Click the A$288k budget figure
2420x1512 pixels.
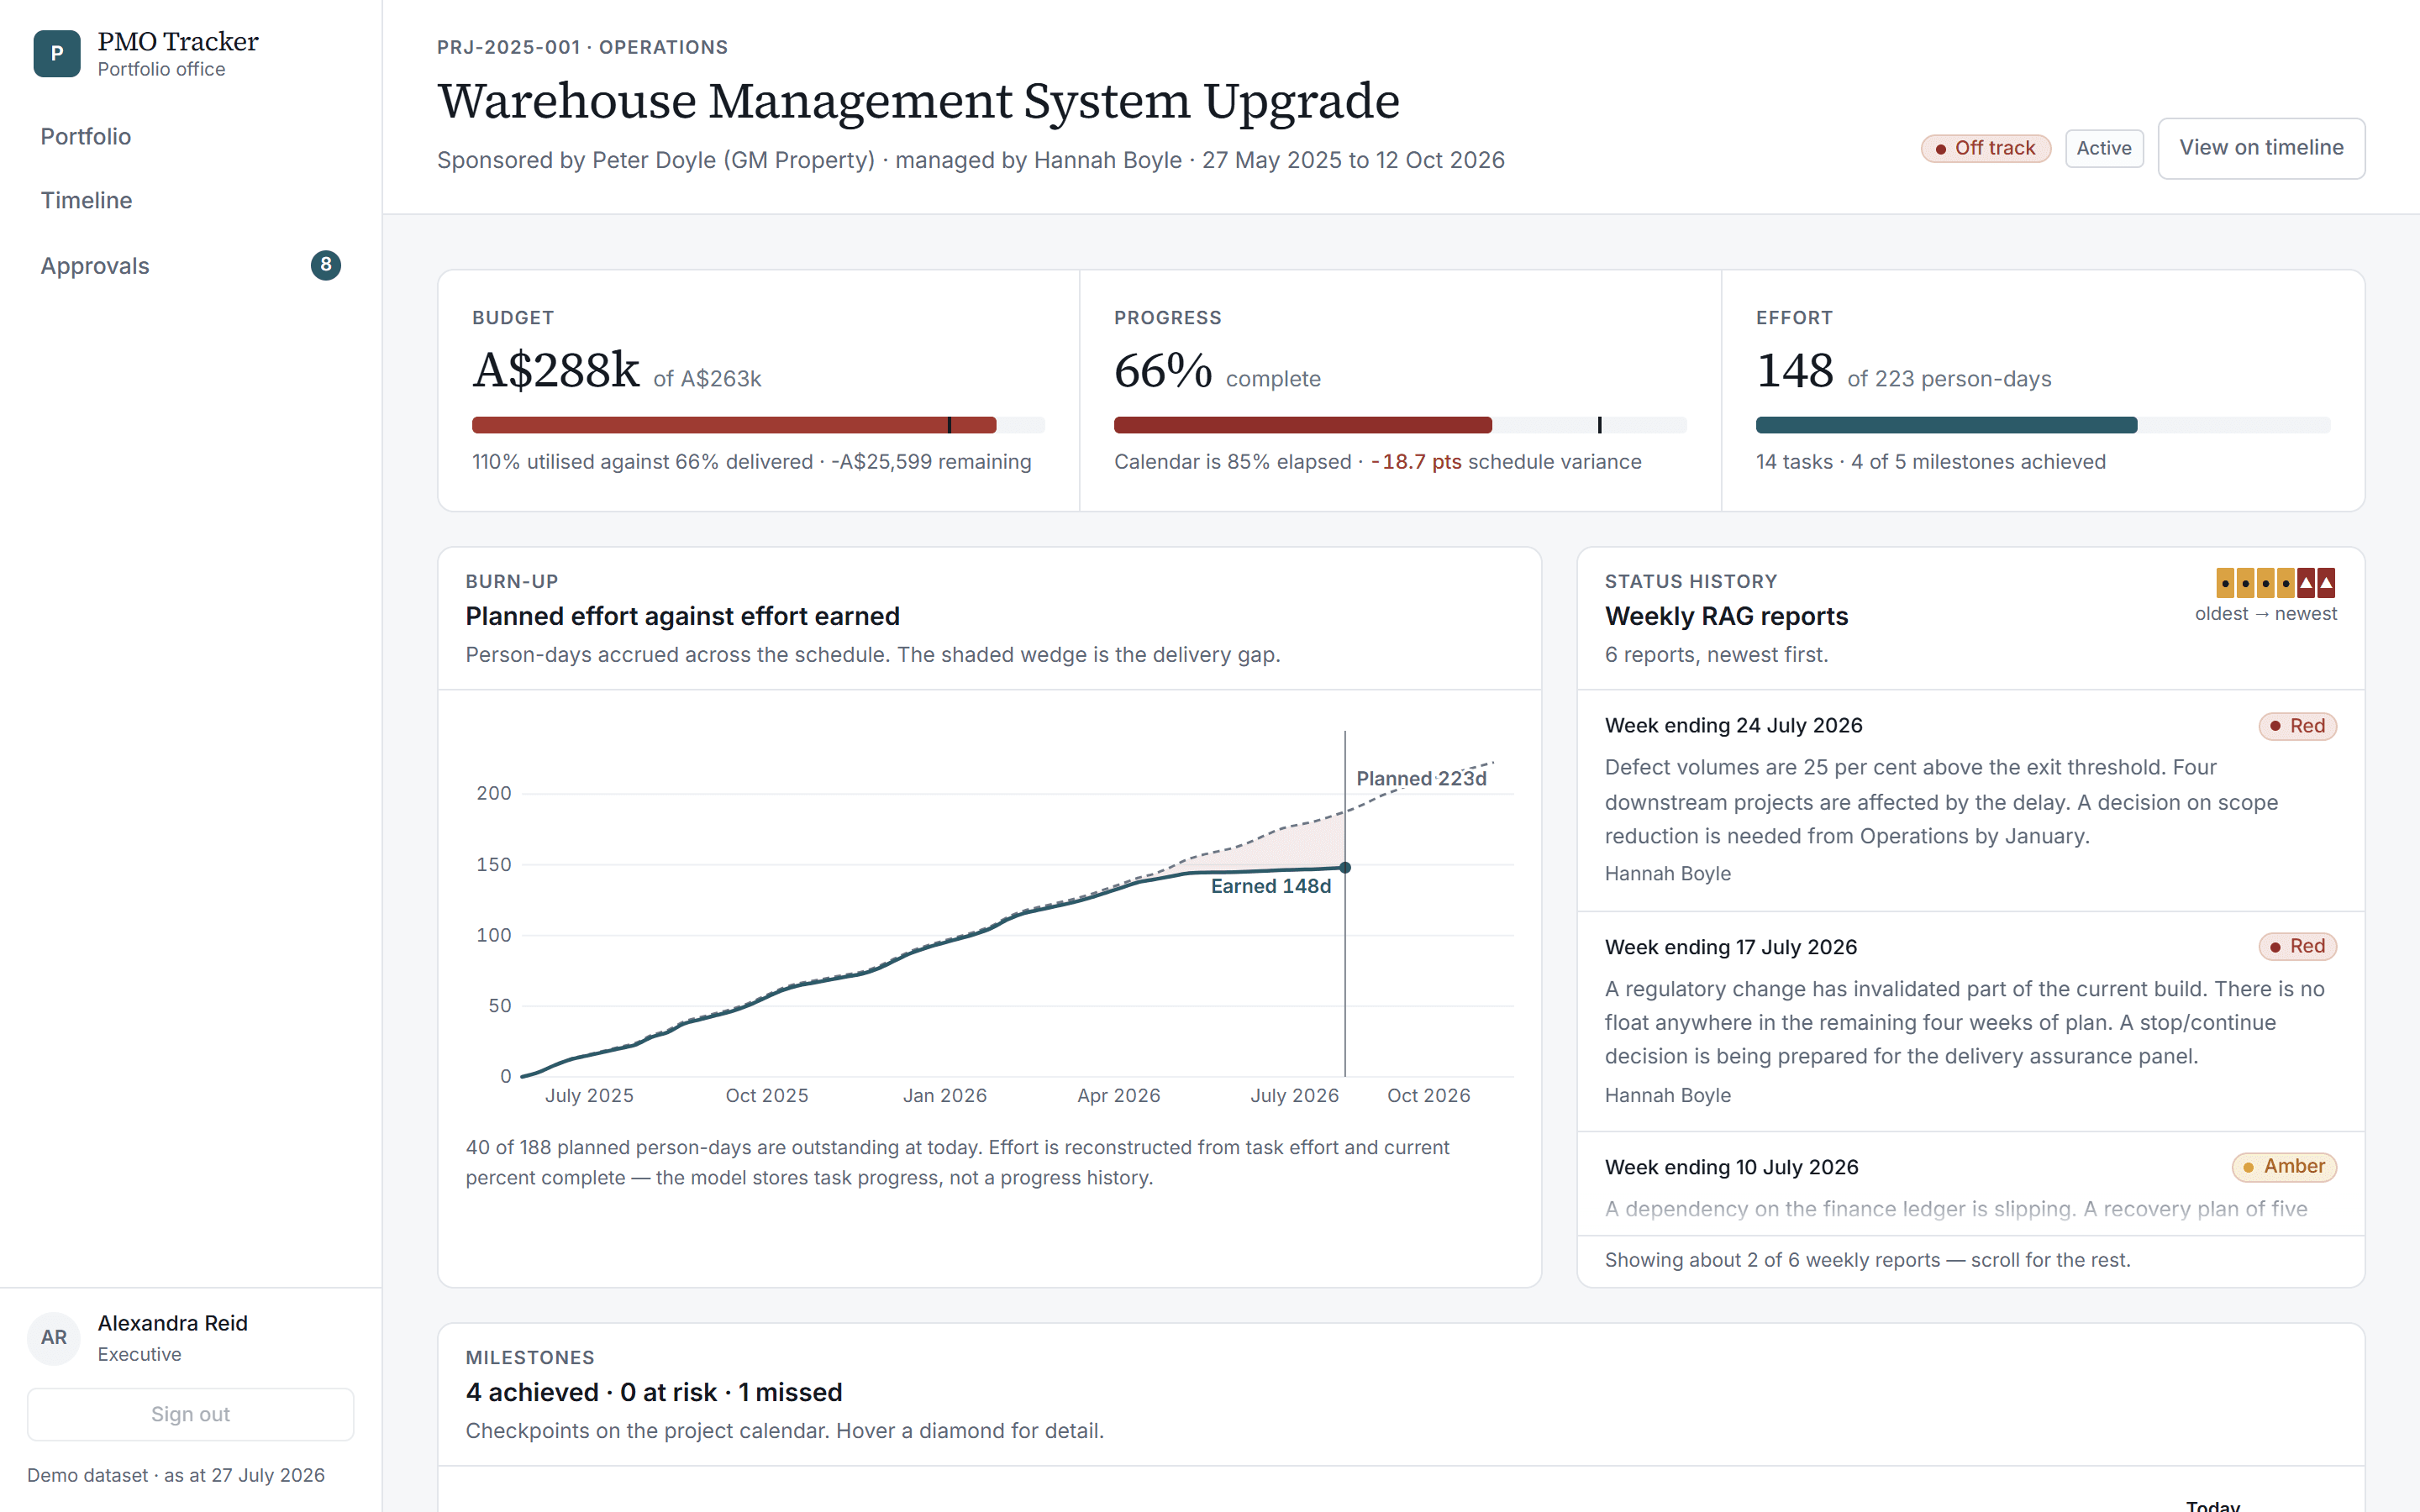[556, 370]
